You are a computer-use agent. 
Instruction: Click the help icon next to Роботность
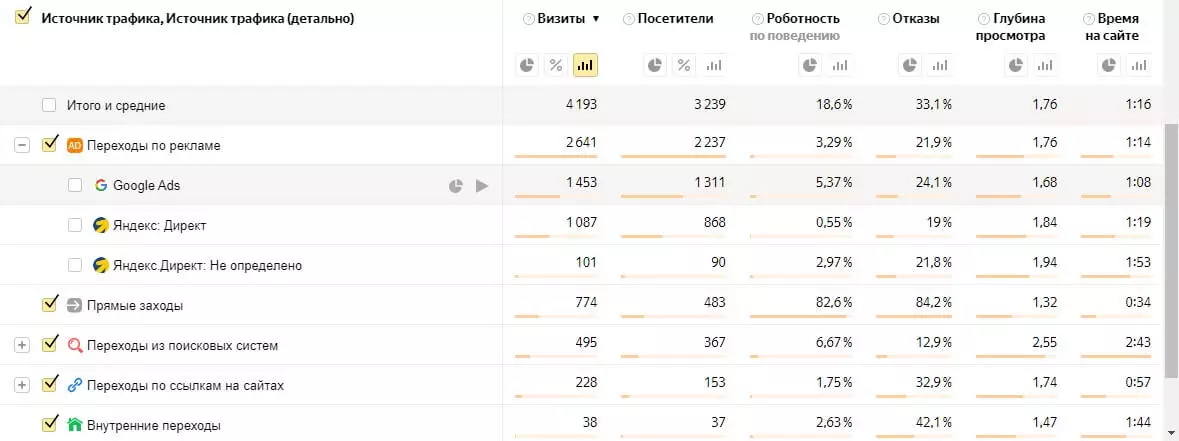tap(757, 19)
